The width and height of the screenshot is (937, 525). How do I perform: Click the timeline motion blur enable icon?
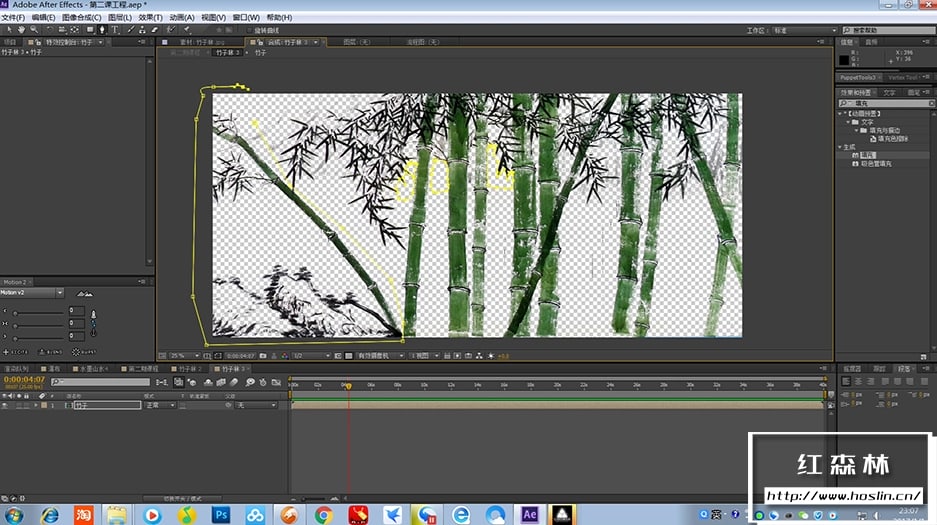click(x=235, y=382)
